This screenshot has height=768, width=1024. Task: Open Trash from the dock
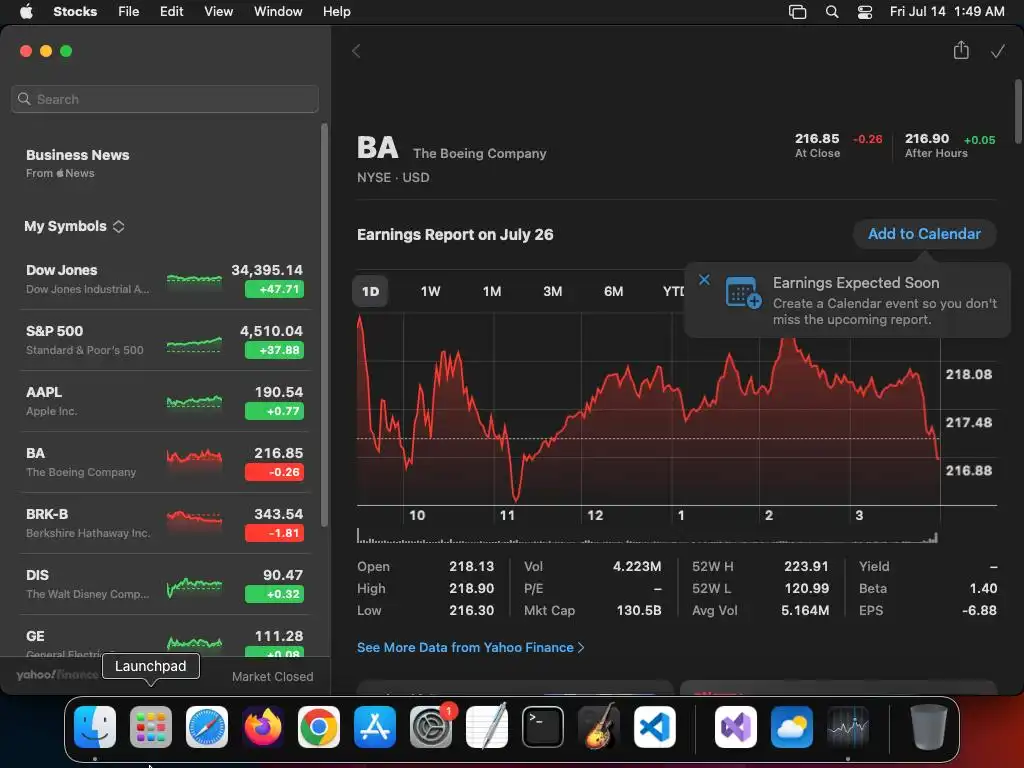click(x=929, y=727)
